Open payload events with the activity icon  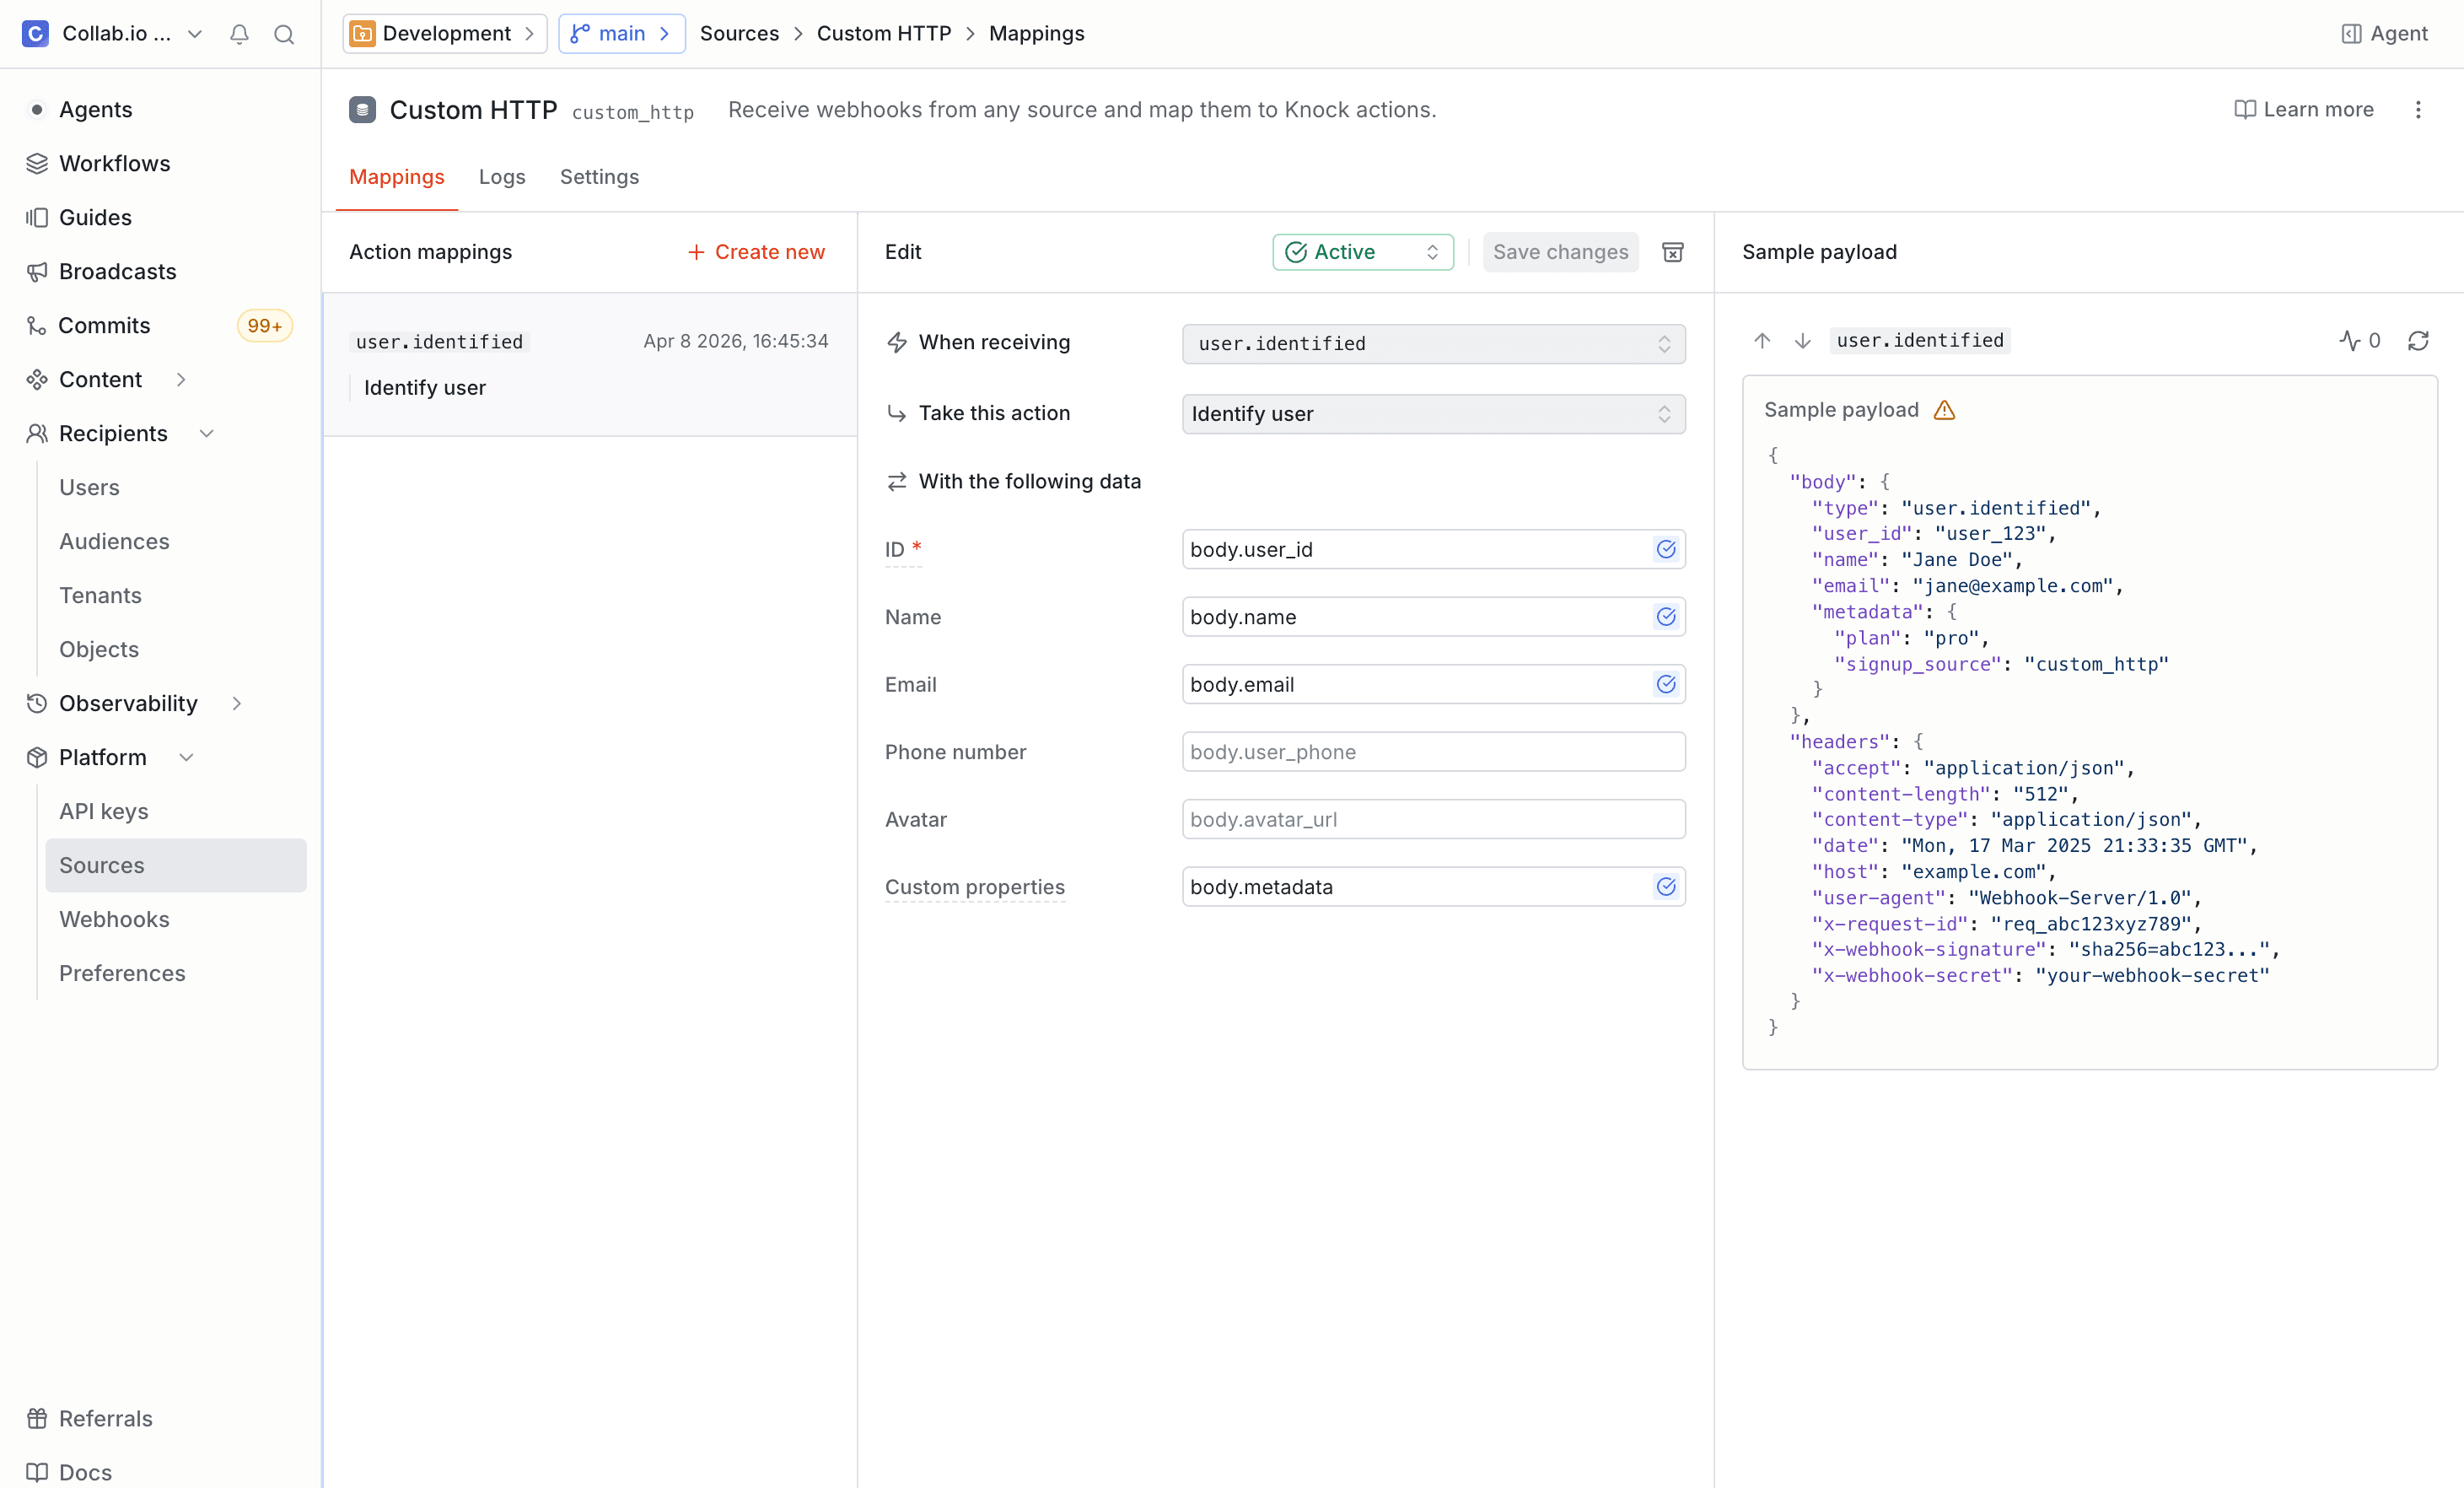[2352, 341]
